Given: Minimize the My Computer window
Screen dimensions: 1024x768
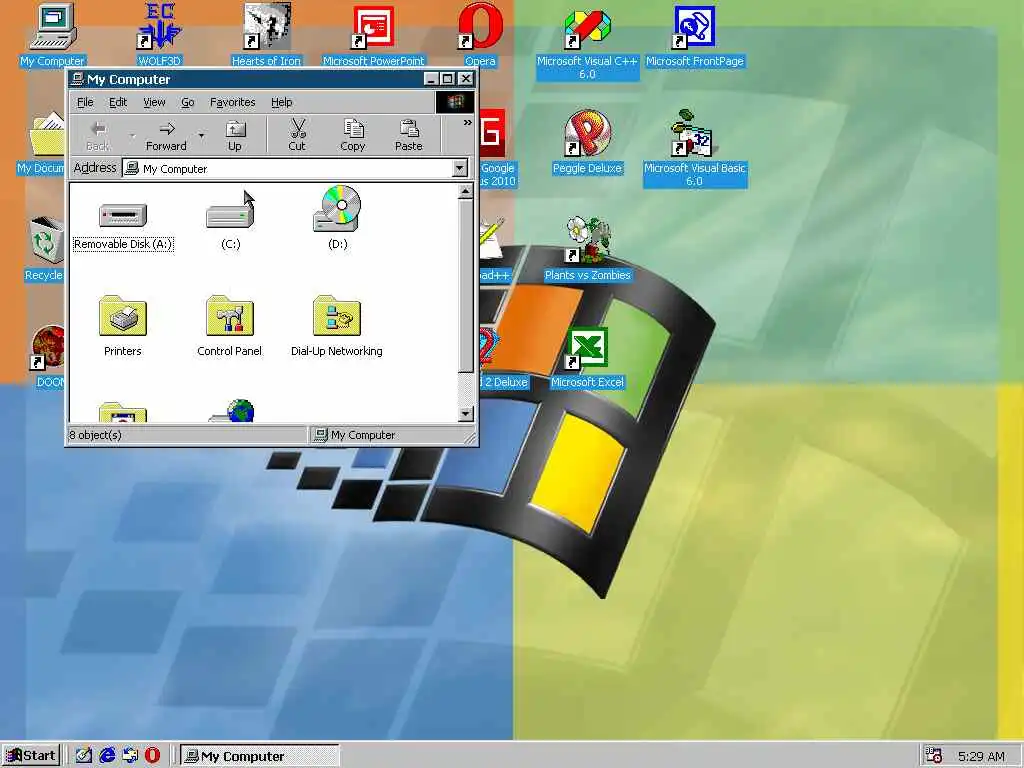Looking at the screenshot, I should click(x=431, y=79).
